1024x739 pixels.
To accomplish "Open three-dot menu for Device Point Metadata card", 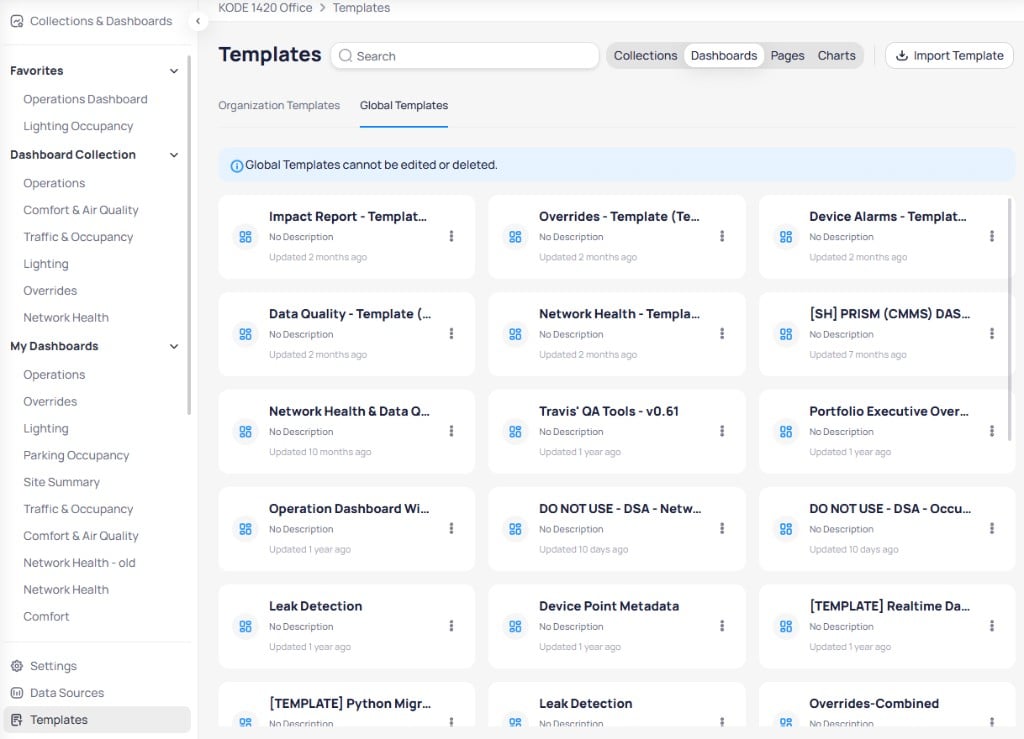I will tap(722, 625).
